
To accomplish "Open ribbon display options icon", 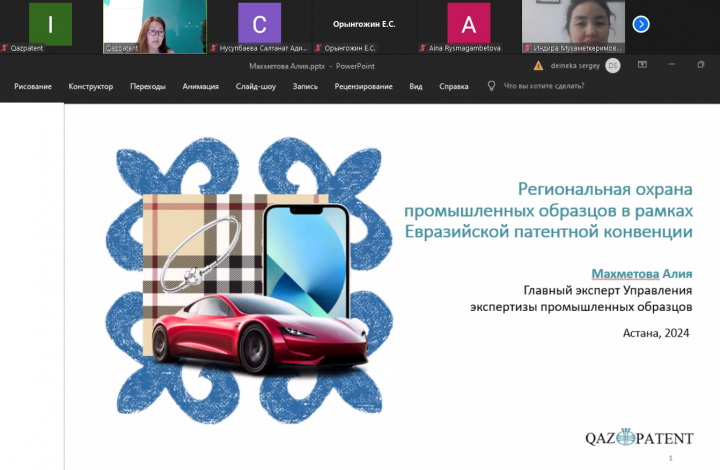I will pyautogui.click(x=642, y=66).
